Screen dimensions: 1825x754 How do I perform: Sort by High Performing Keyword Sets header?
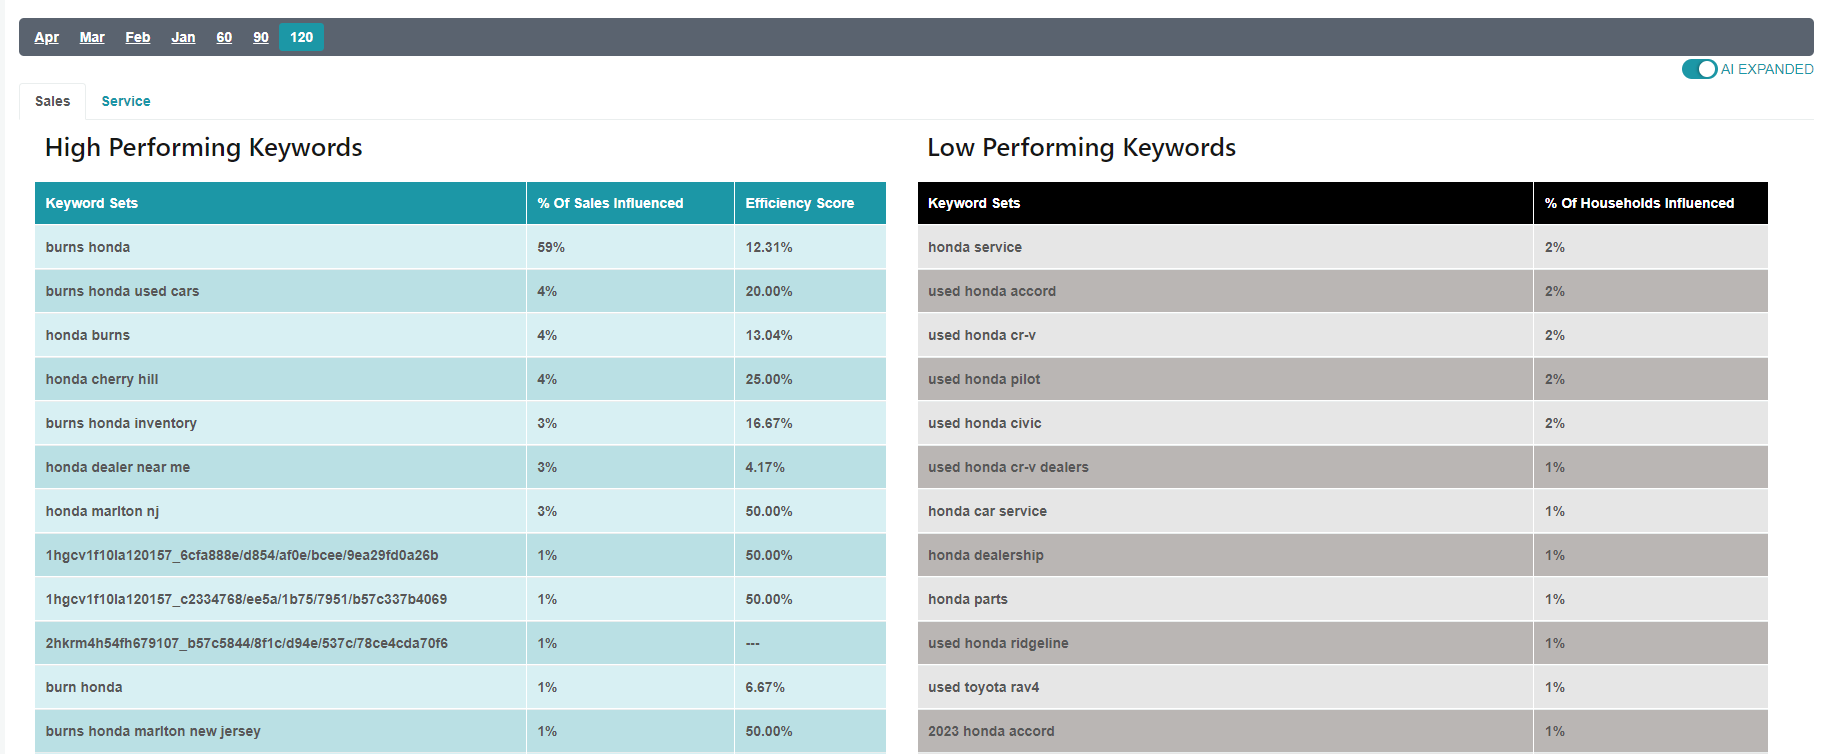click(92, 203)
